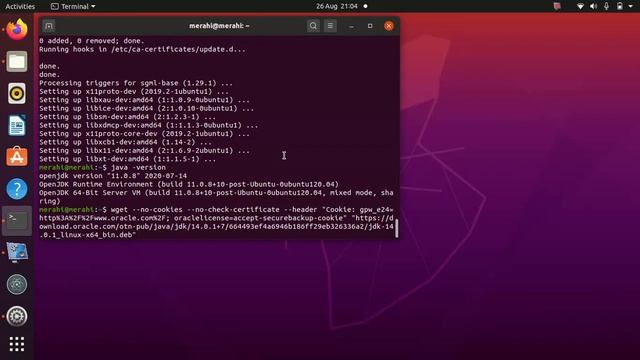Click the terminal search icon
Screen dimensions: 640x360
point(313,26)
